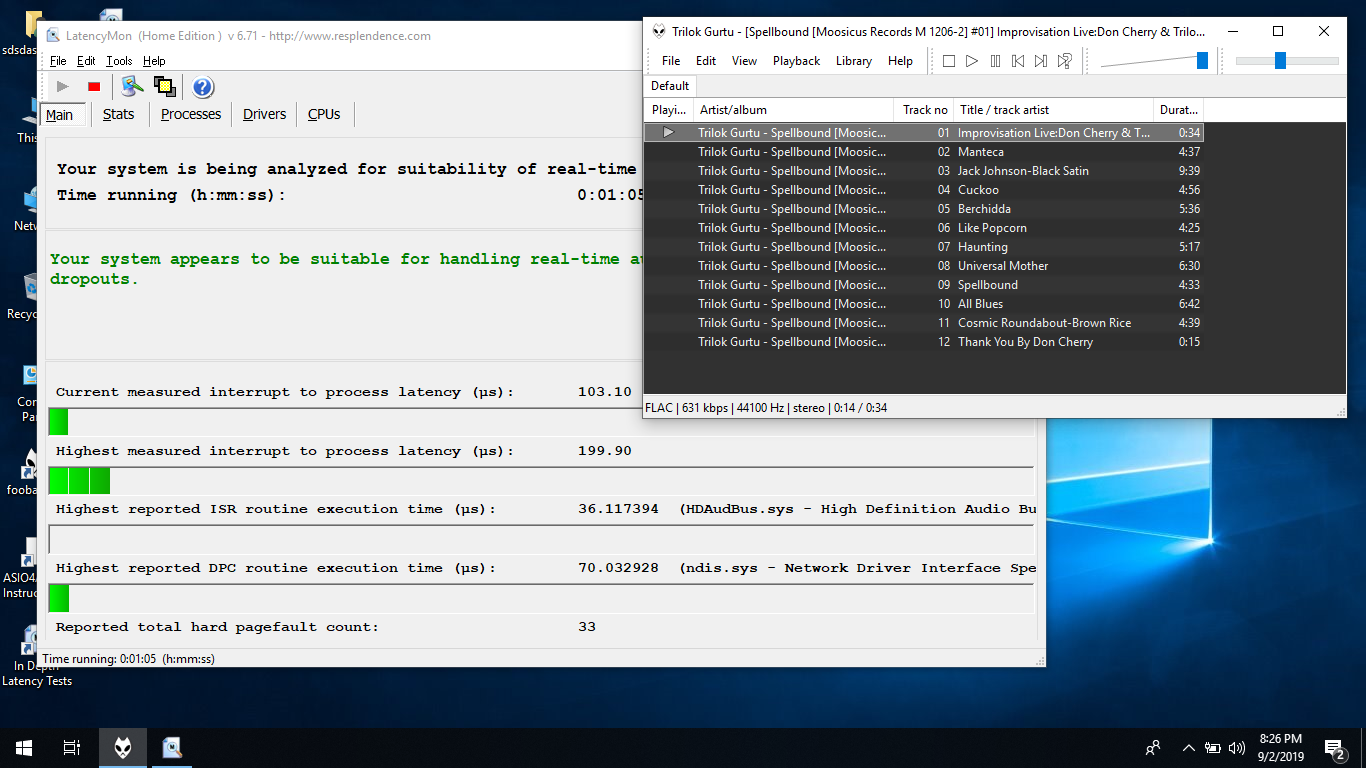1366x768 pixels.
Task: Open the foobar2000 Edit menu
Action: 706,61
